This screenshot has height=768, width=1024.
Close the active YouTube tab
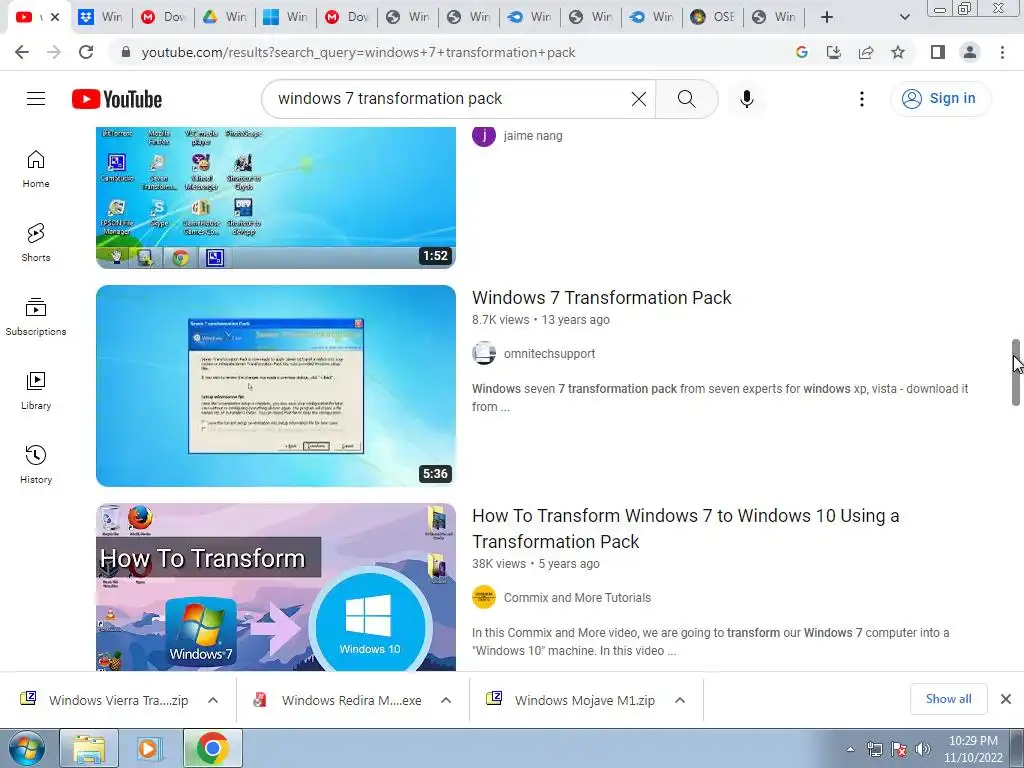click(55, 17)
